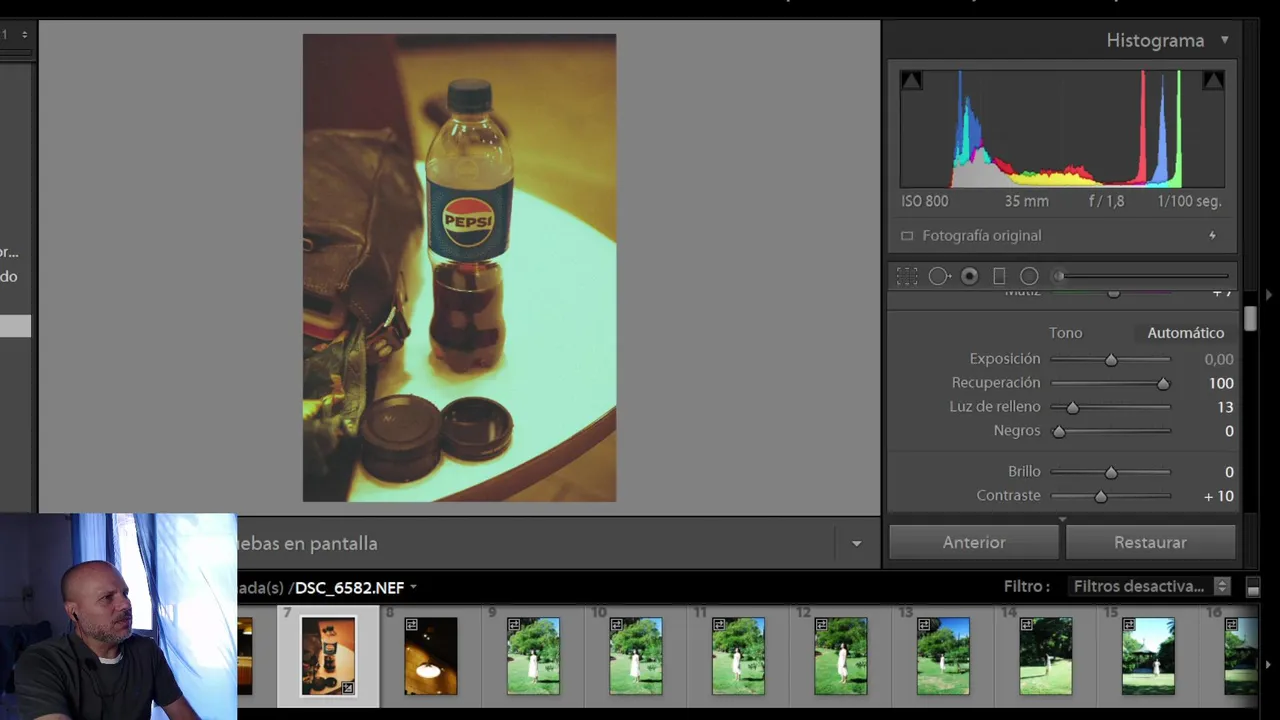
Task: Adjust the Negros slider
Action: [1110, 431]
